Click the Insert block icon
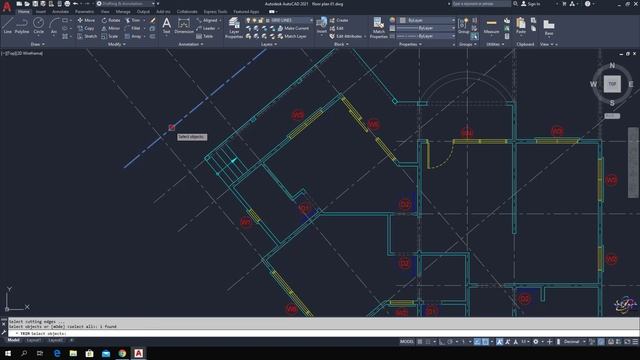This screenshot has width=640, height=360. click(x=322, y=25)
